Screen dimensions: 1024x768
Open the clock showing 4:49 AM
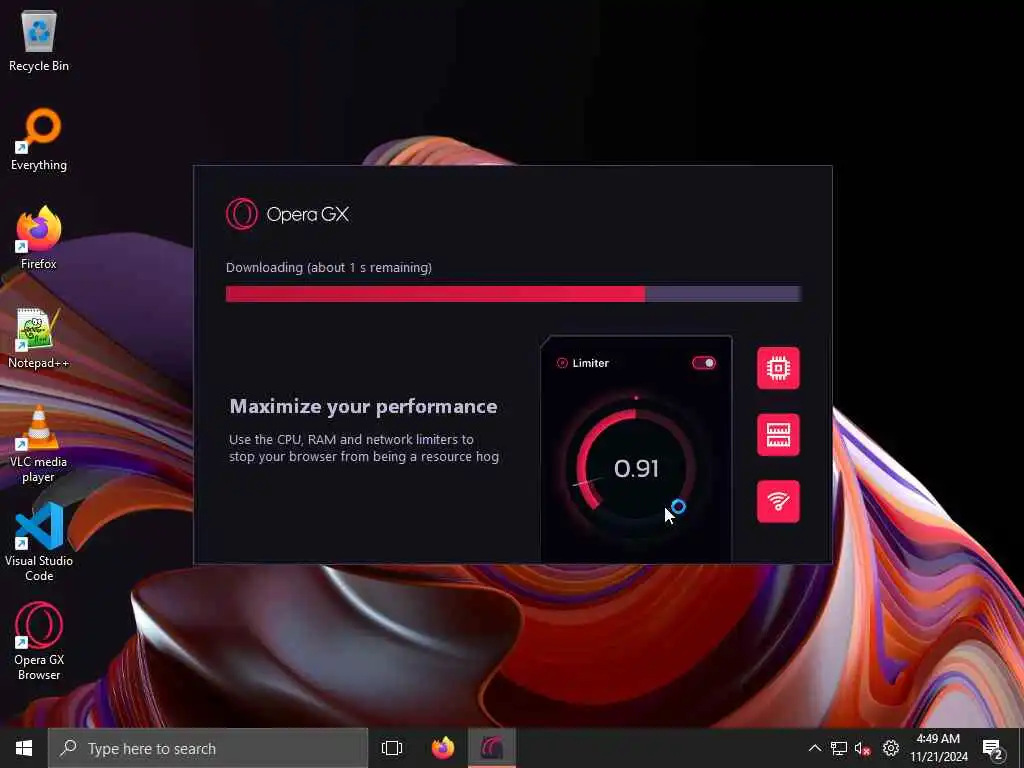tap(938, 748)
